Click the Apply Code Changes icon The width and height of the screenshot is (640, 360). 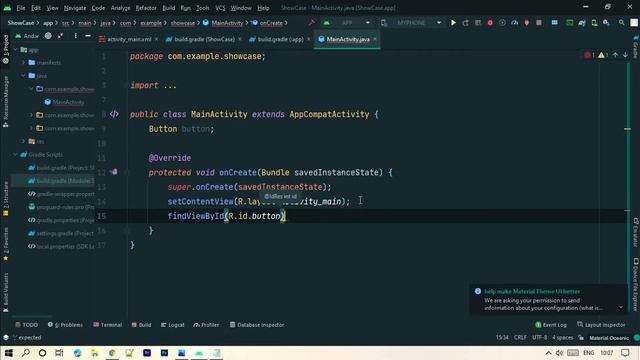(478, 23)
